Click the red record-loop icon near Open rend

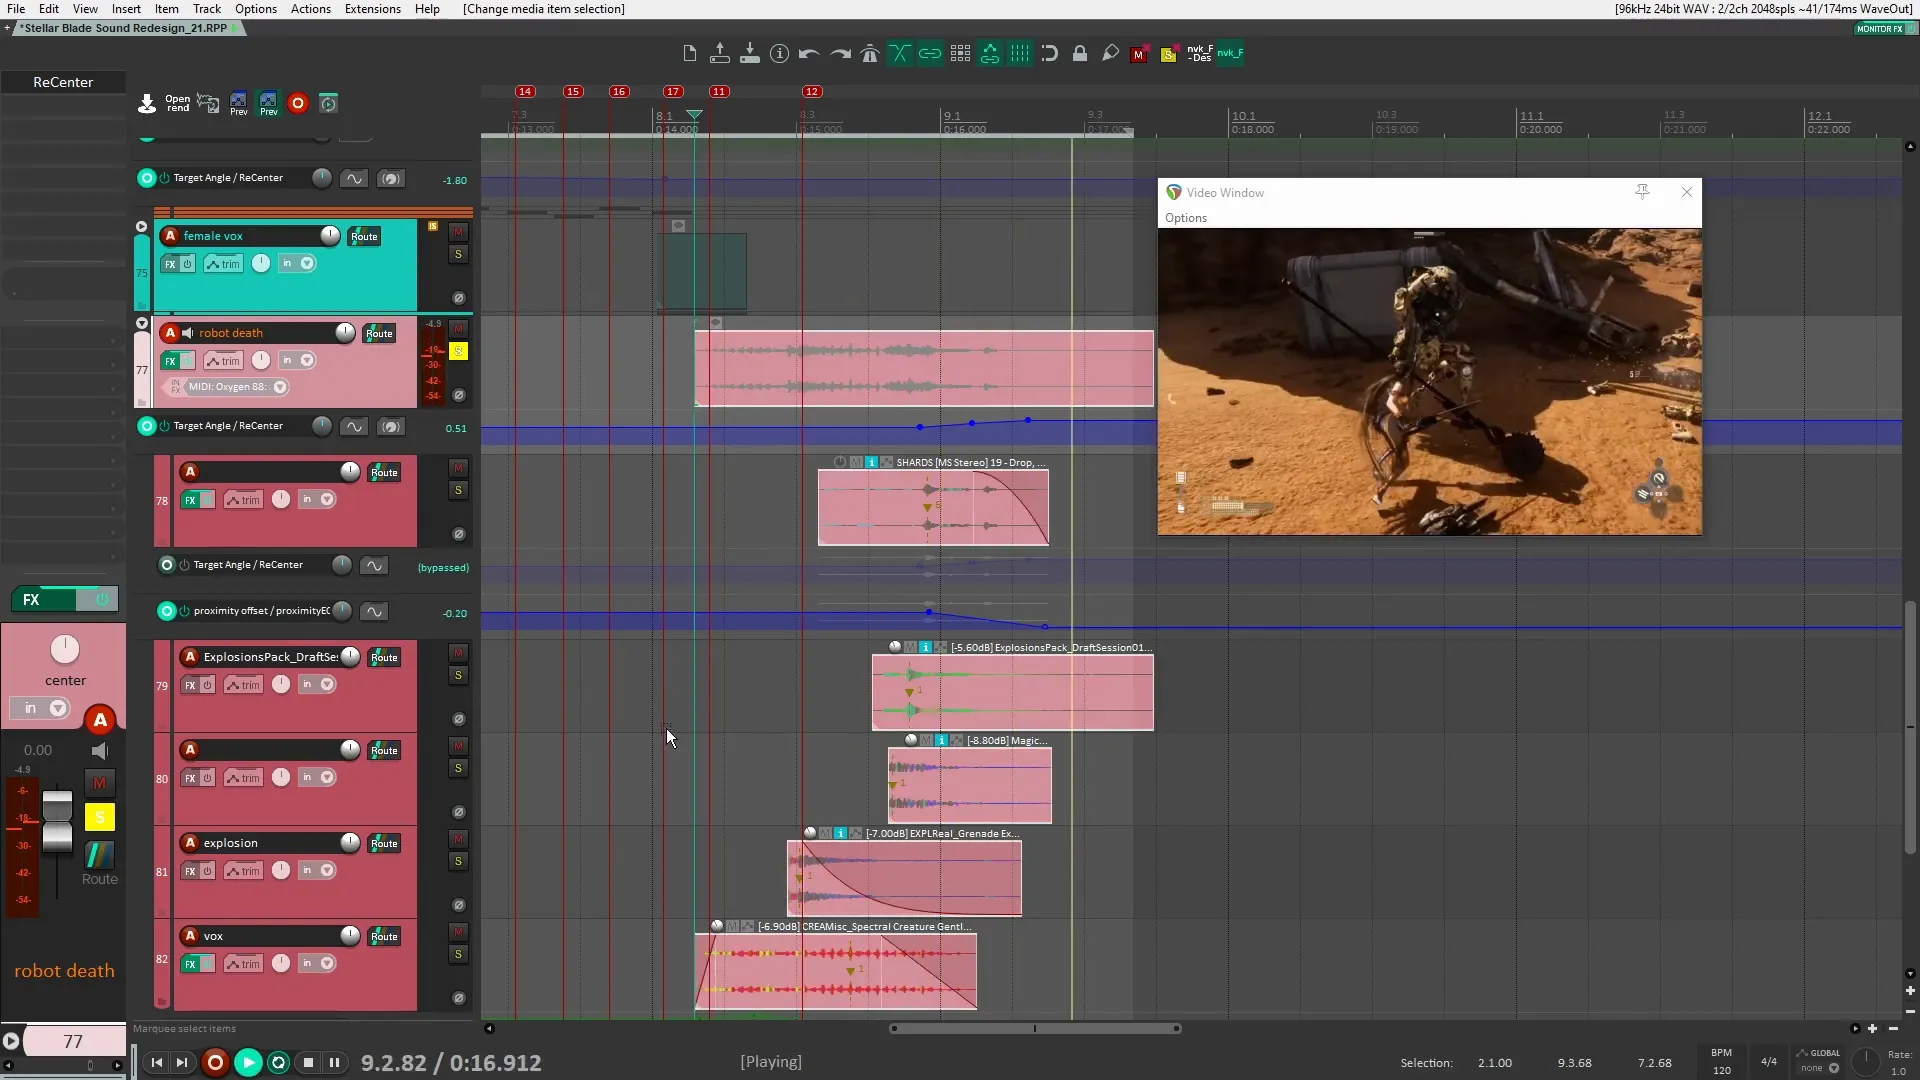click(x=297, y=103)
